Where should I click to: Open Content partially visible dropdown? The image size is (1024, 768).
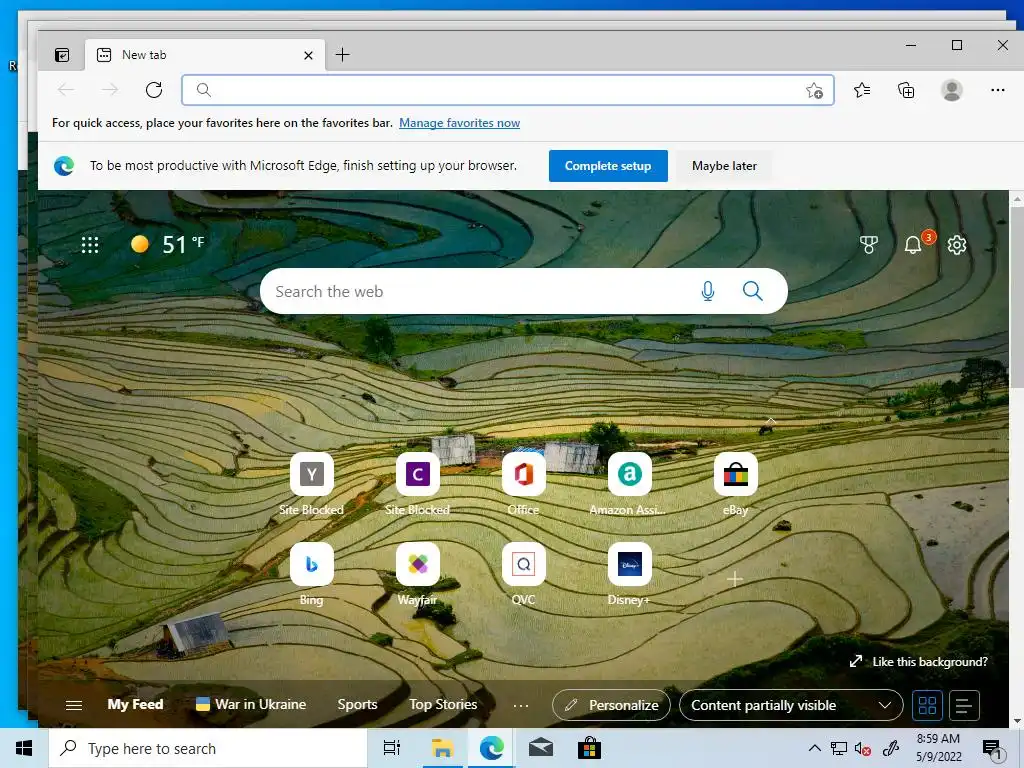click(791, 705)
